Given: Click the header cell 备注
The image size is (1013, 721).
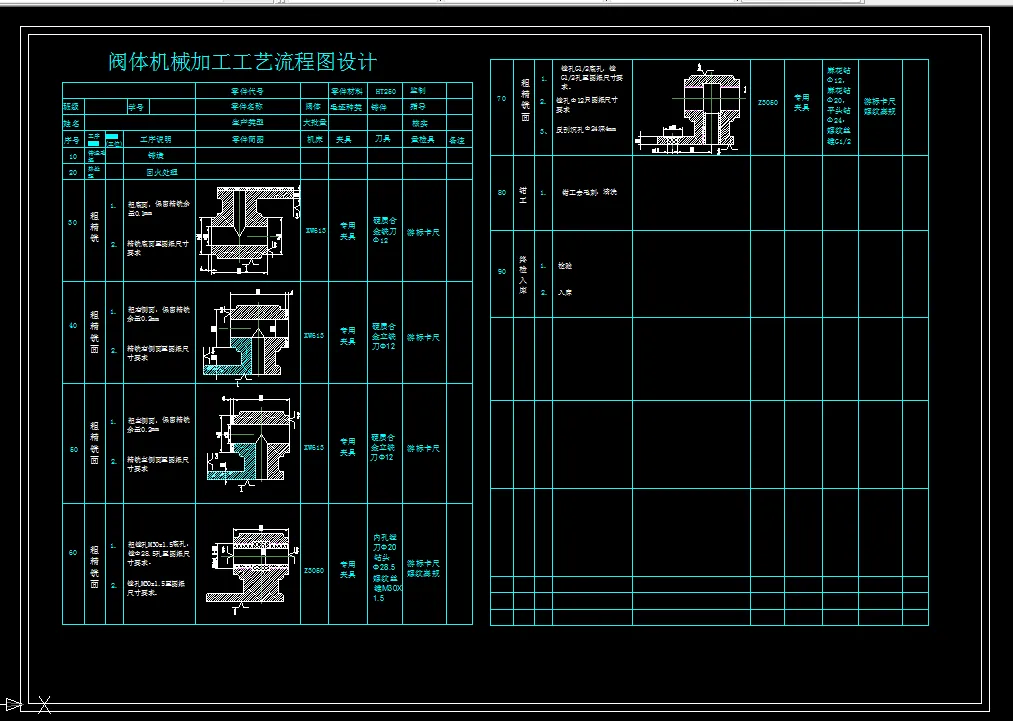Looking at the screenshot, I should (457, 140).
